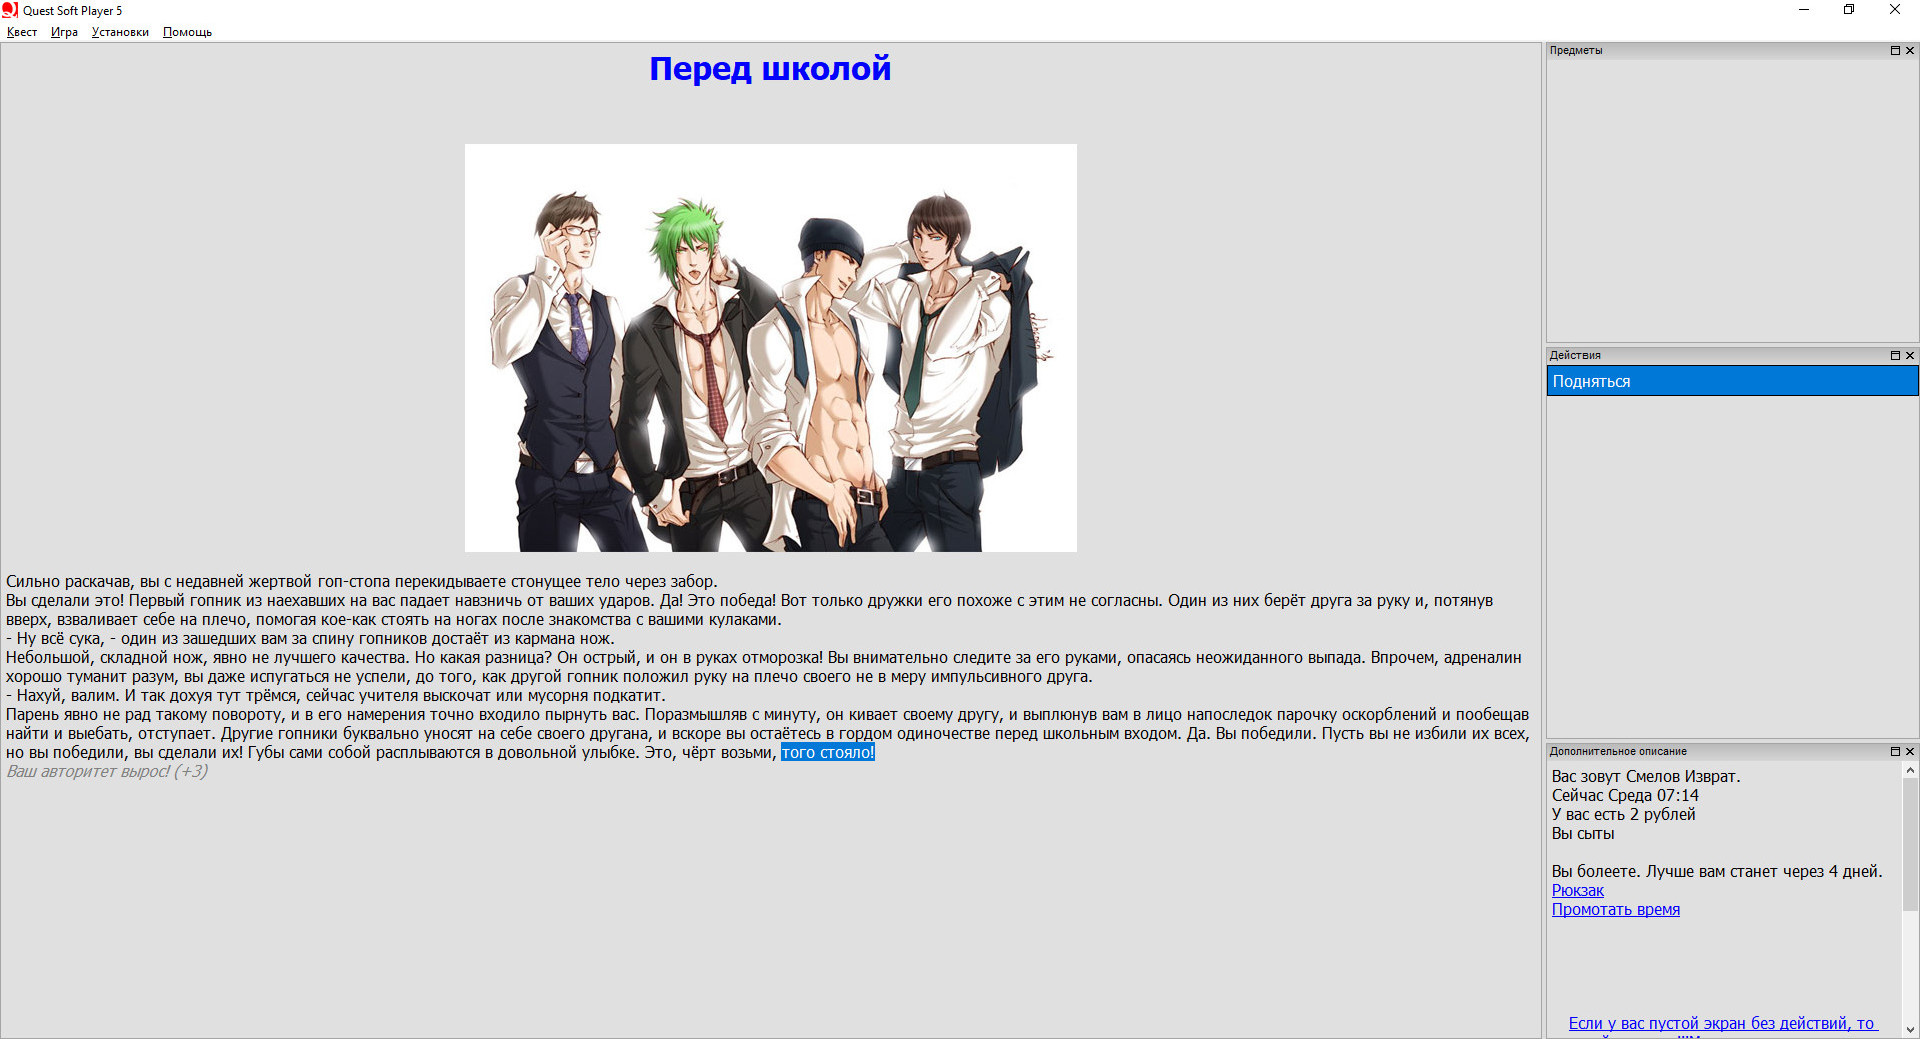Click the scroll up arrow in description panel
This screenshot has width=1920, height=1039.
[x=1910, y=771]
